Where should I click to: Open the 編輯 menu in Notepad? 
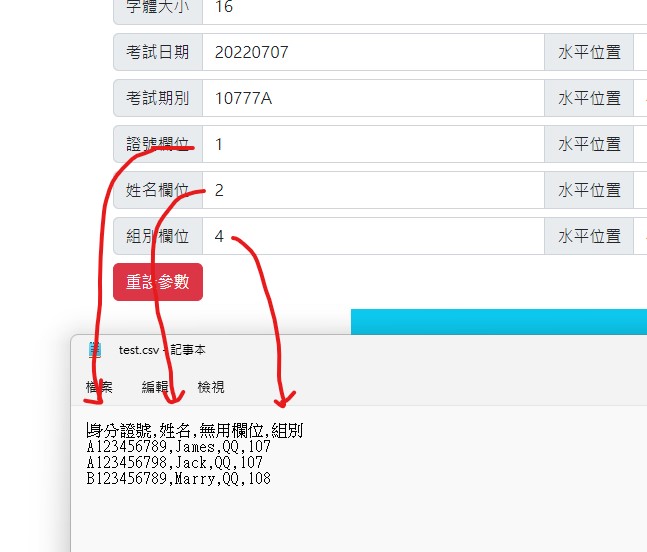(155, 387)
